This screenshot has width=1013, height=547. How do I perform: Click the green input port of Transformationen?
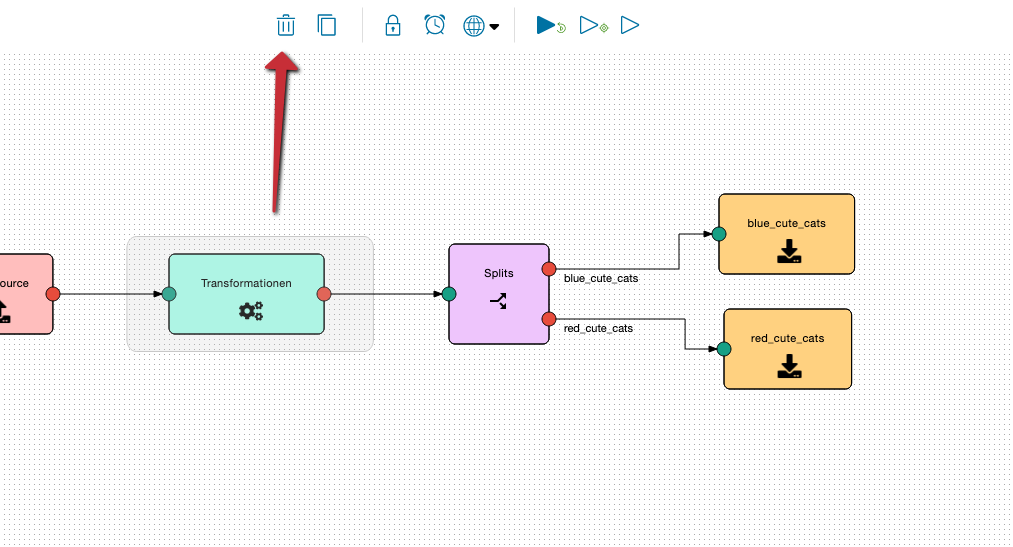tap(169, 294)
